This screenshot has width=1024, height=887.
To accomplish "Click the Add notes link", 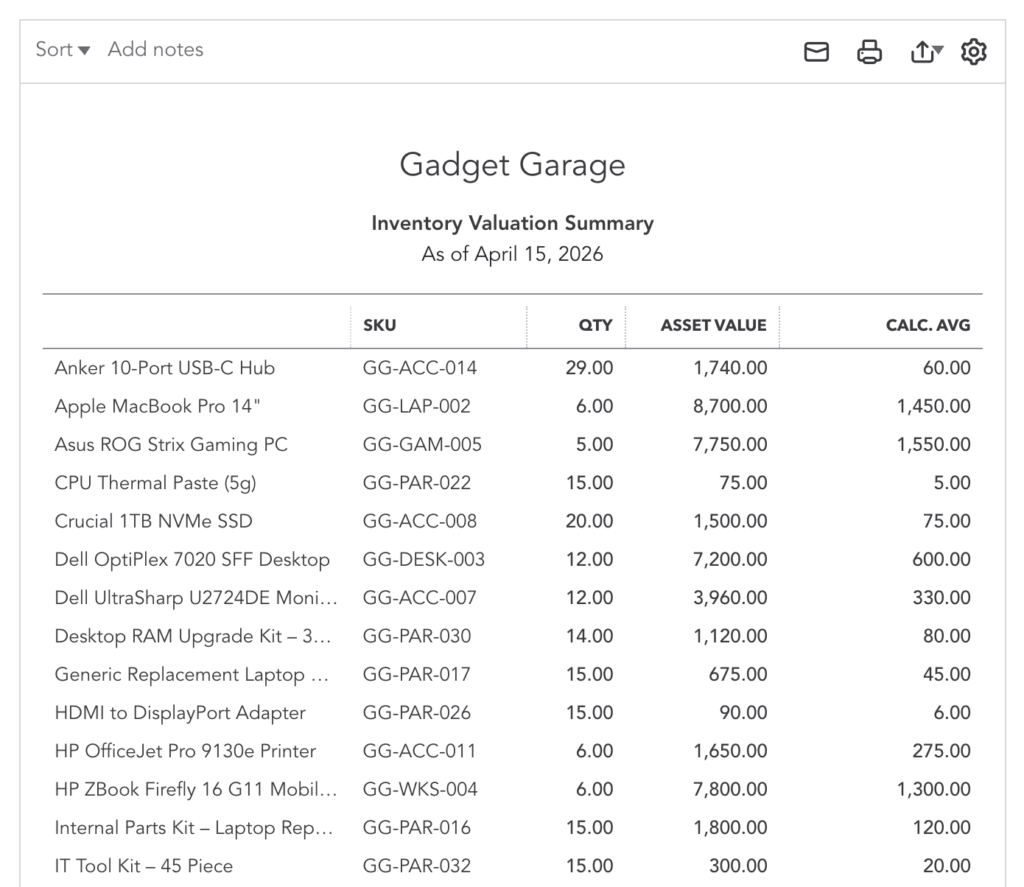I will click(155, 50).
